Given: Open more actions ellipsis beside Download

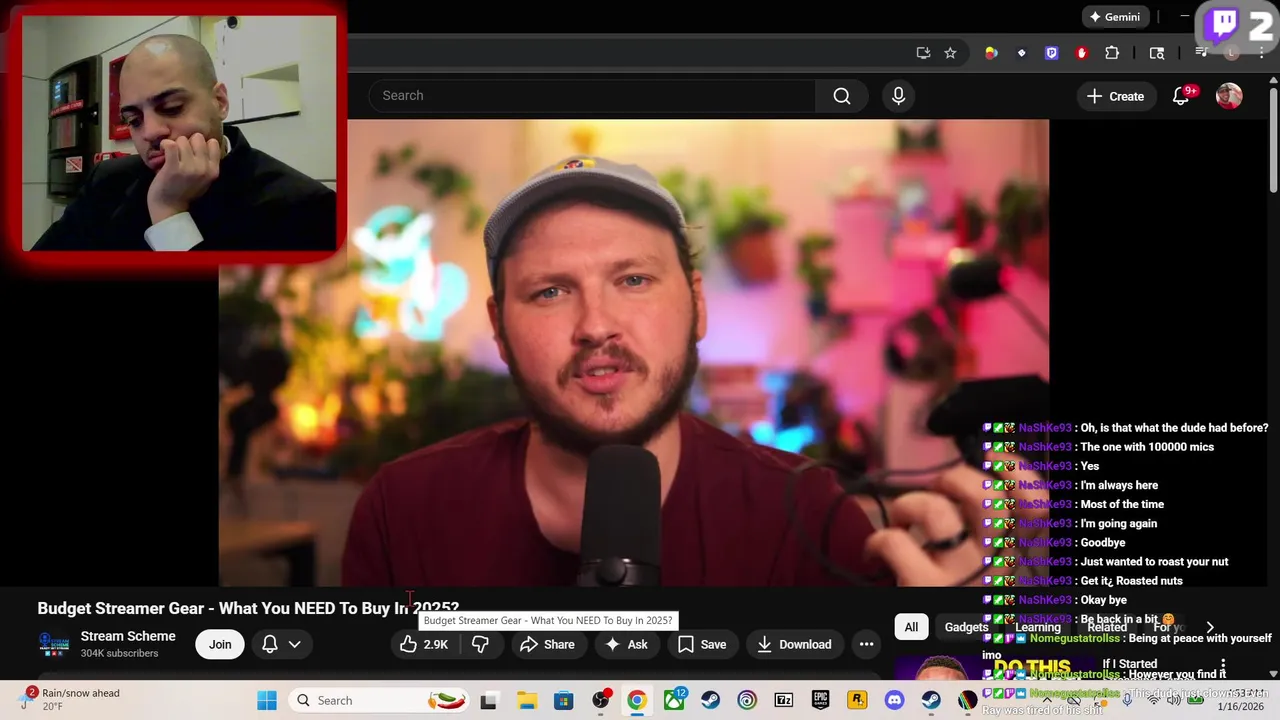Looking at the screenshot, I should (x=866, y=645).
